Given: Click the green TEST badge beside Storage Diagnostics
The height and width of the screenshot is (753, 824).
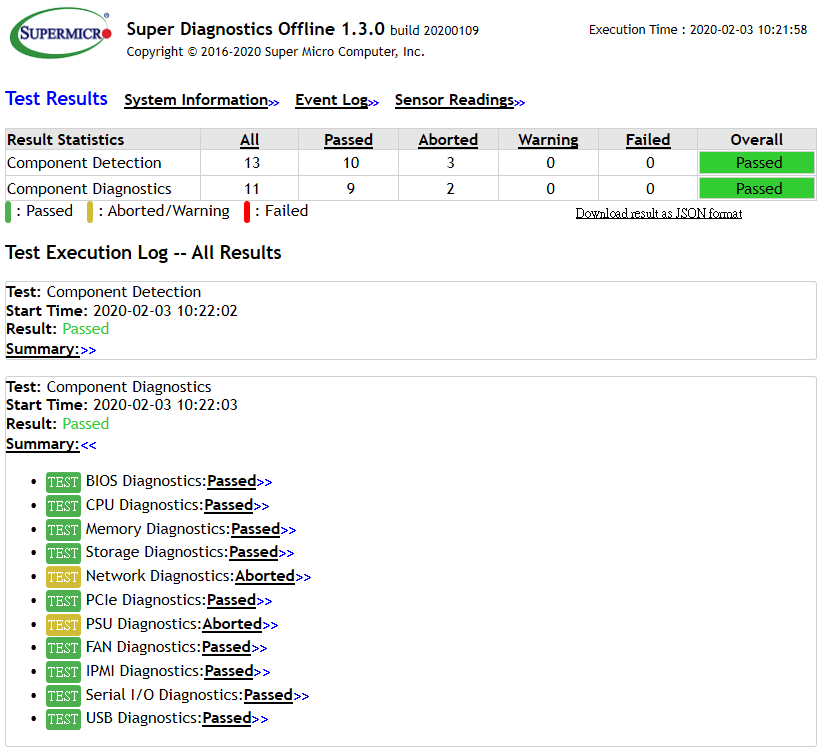Looking at the screenshot, I should point(63,553).
